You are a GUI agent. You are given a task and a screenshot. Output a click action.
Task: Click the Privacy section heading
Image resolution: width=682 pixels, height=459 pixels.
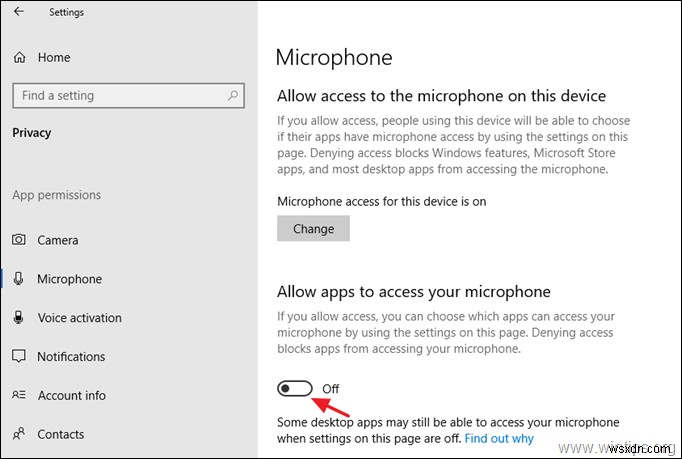click(32, 133)
